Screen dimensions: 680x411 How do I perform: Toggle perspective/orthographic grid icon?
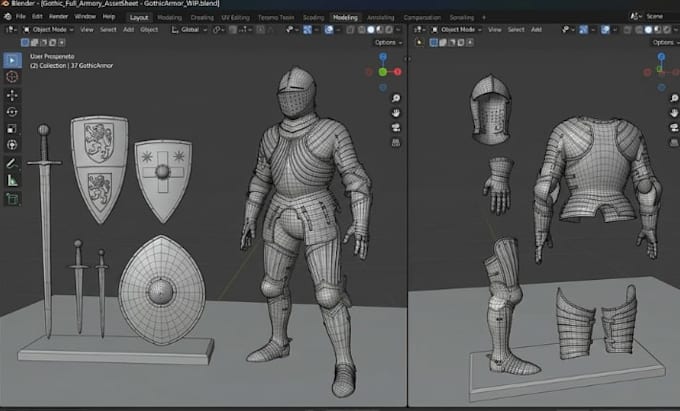[x=396, y=142]
